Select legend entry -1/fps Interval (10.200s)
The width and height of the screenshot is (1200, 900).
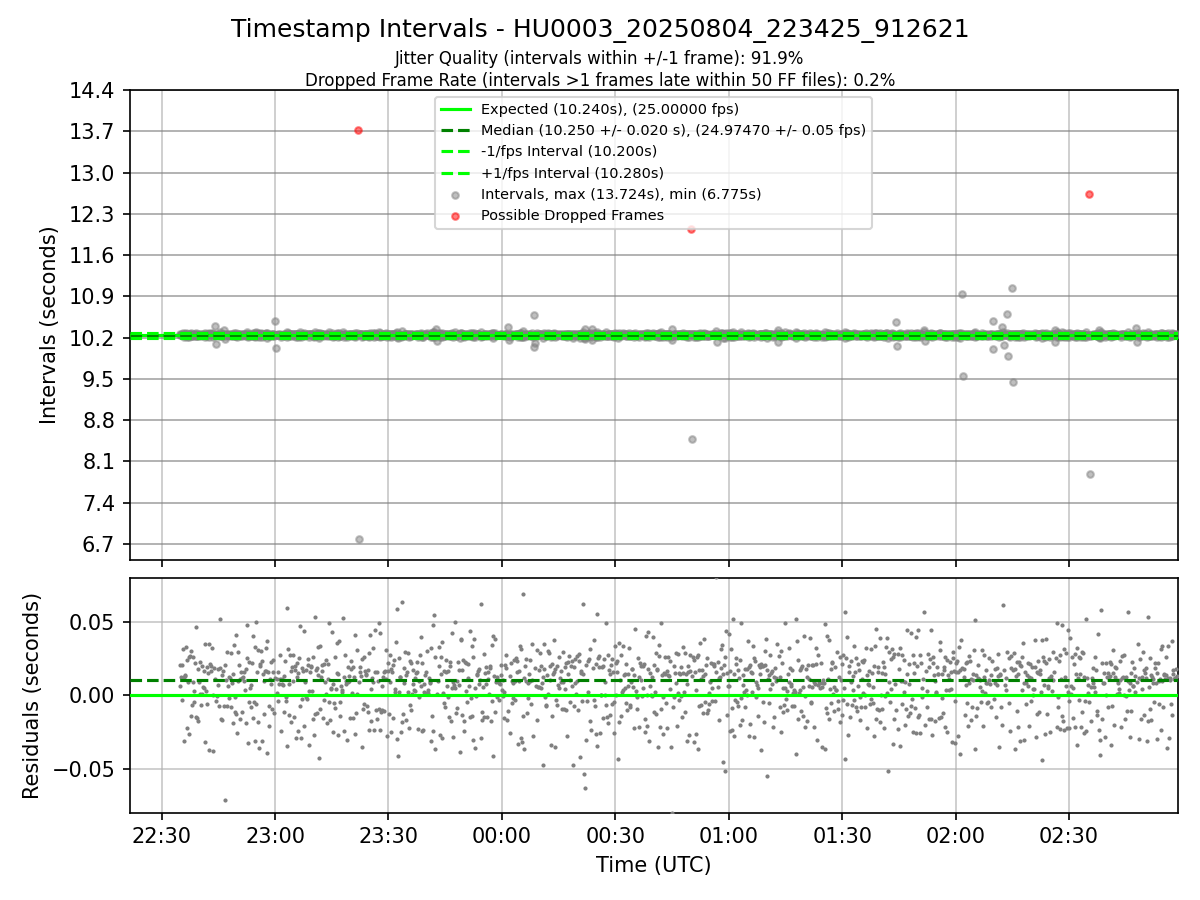(x=569, y=151)
